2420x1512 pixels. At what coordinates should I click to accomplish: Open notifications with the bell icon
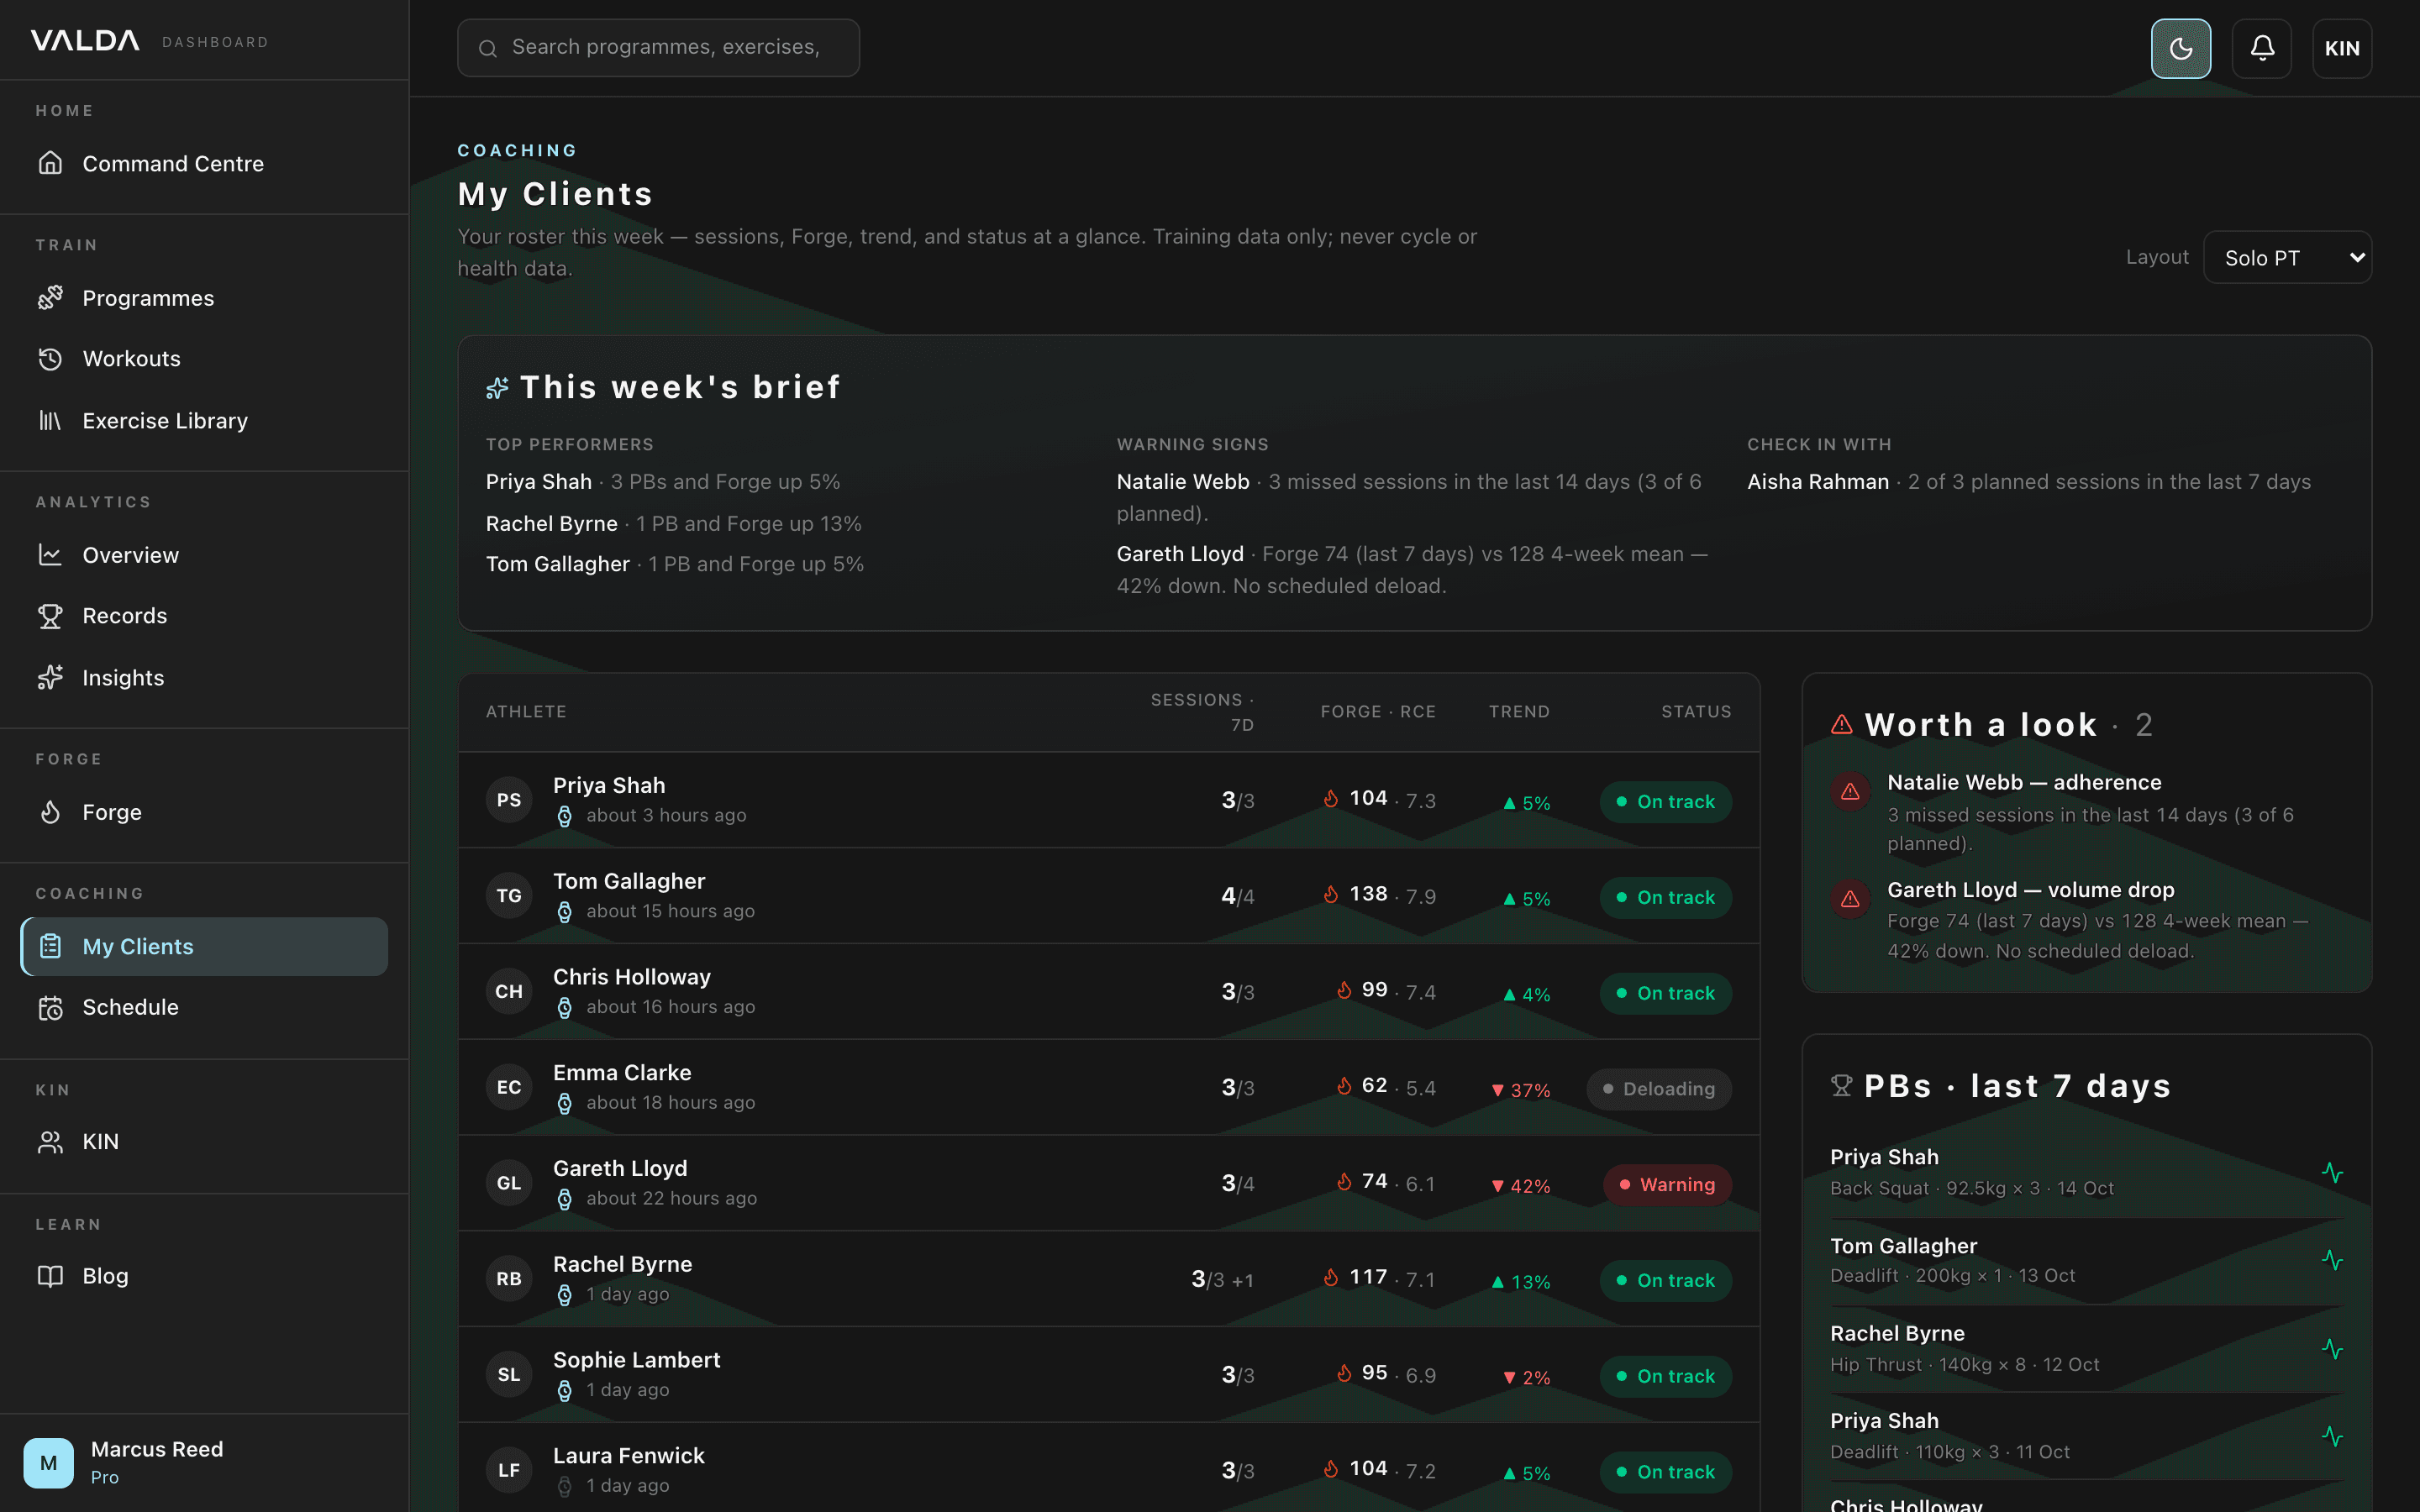[2262, 48]
